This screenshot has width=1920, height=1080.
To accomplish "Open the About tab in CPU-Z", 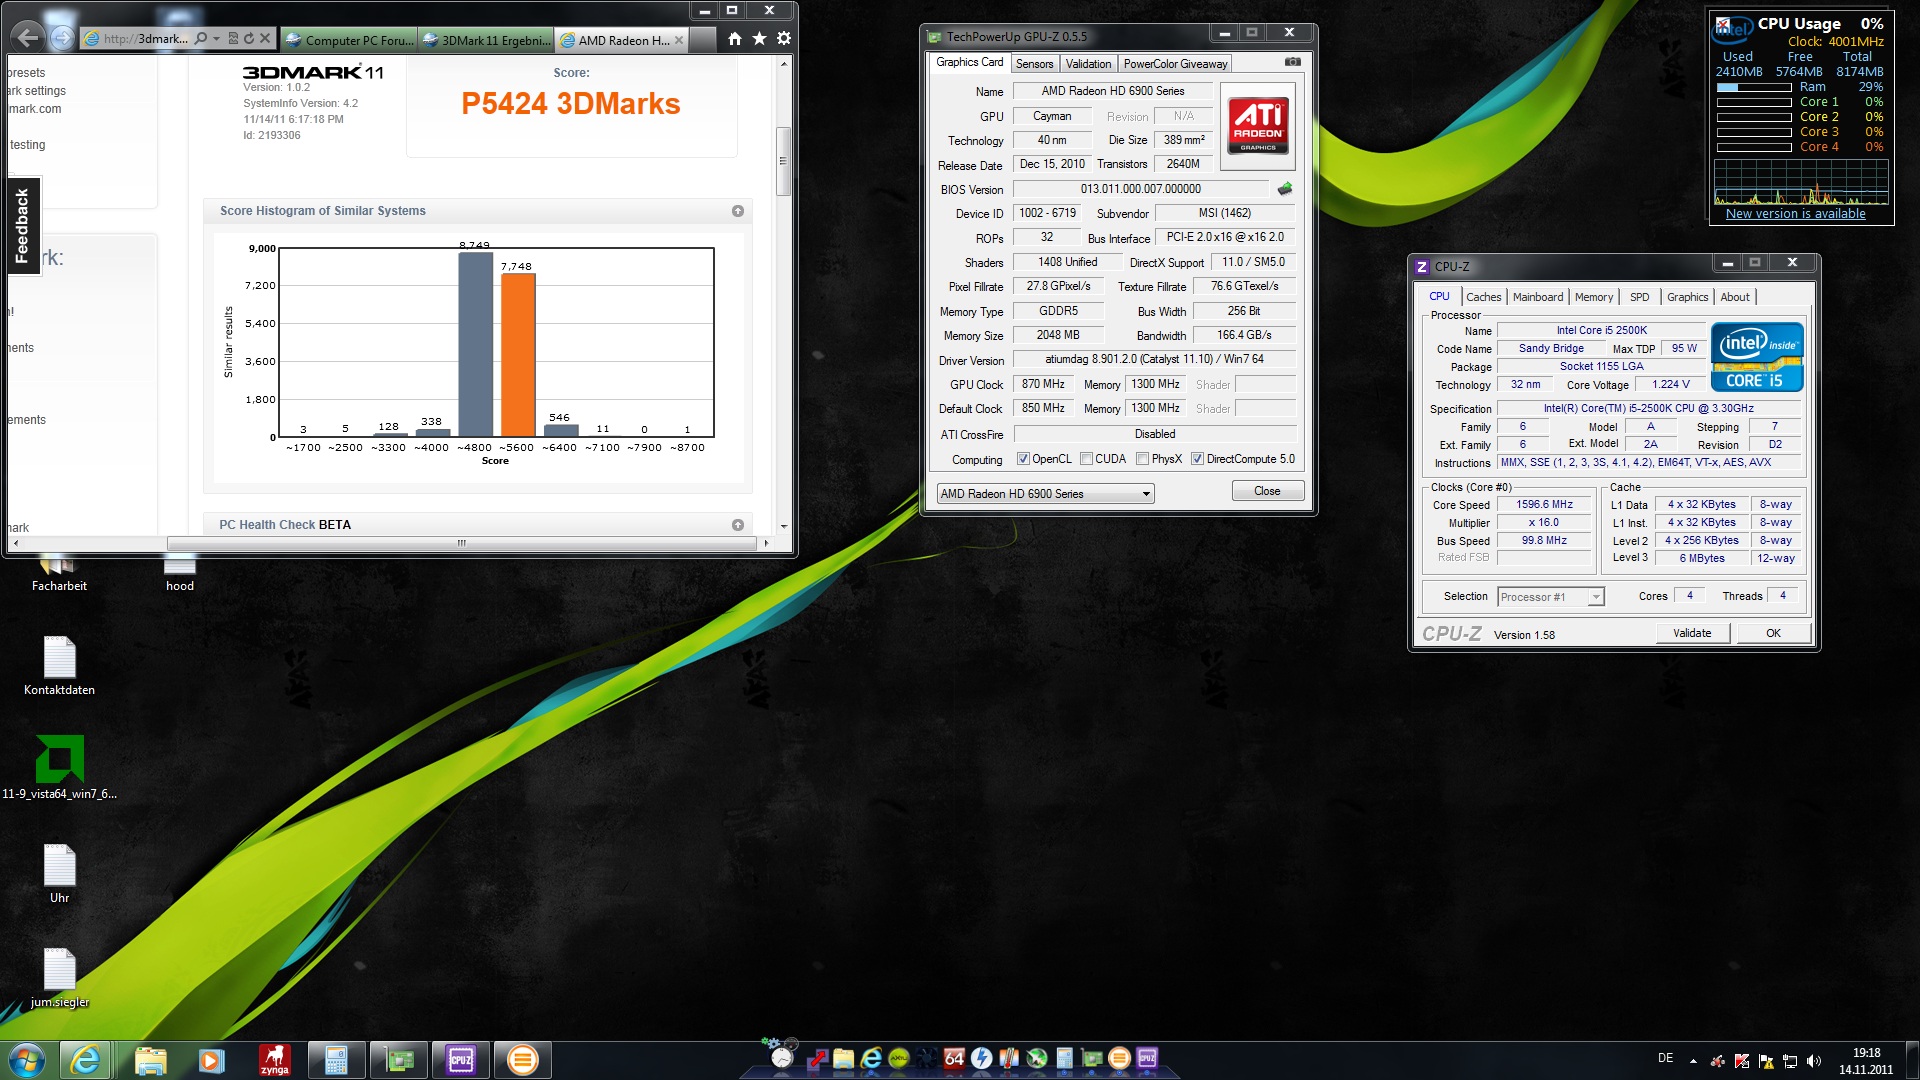I will pos(1735,297).
